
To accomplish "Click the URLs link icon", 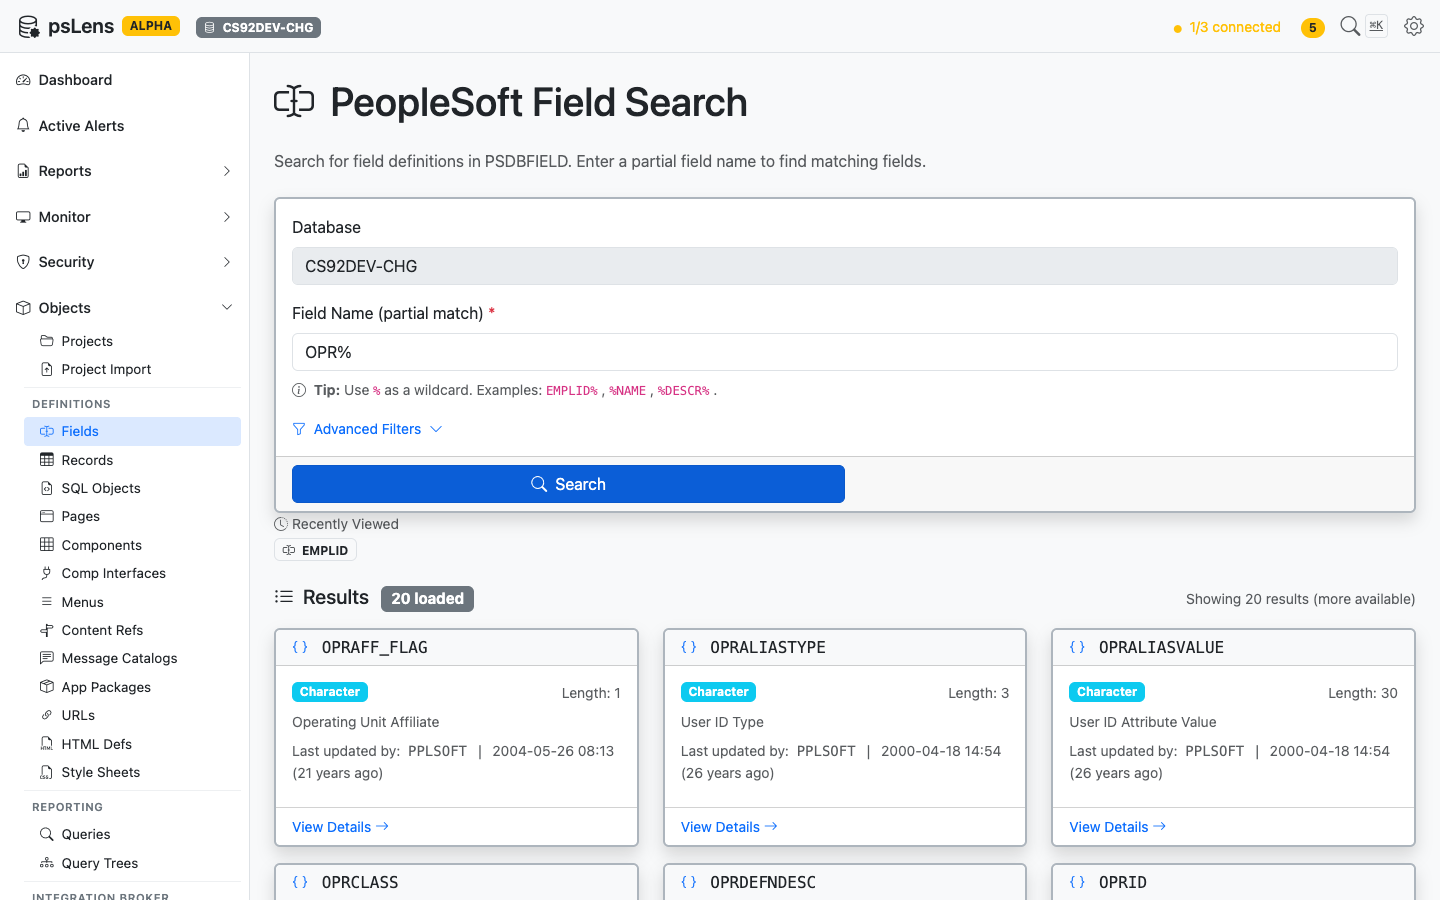I will click(46, 715).
